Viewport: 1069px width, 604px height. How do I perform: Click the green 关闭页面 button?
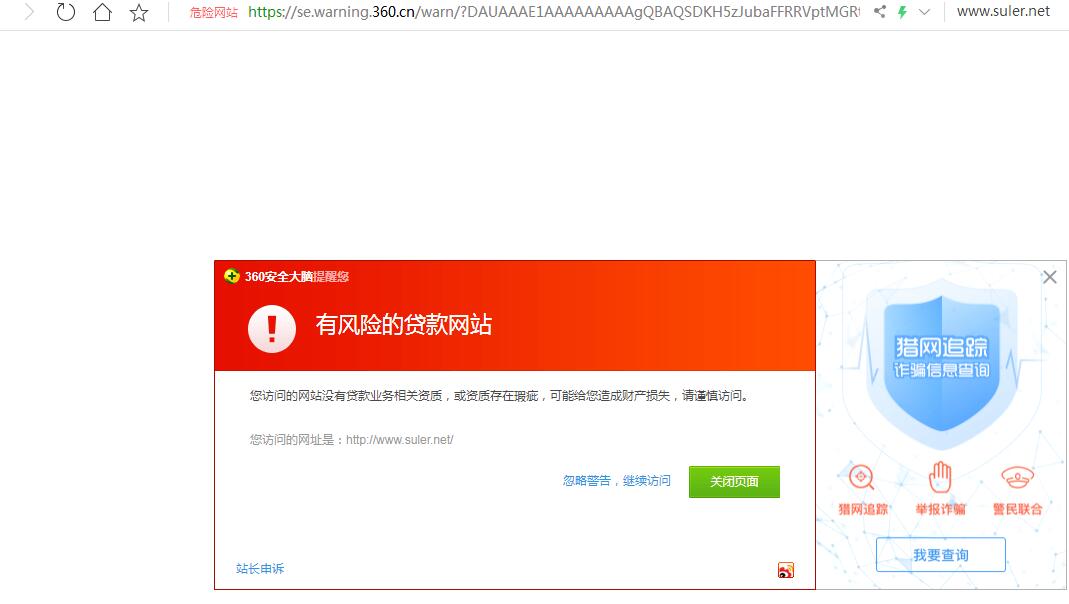[x=734, y=482]
